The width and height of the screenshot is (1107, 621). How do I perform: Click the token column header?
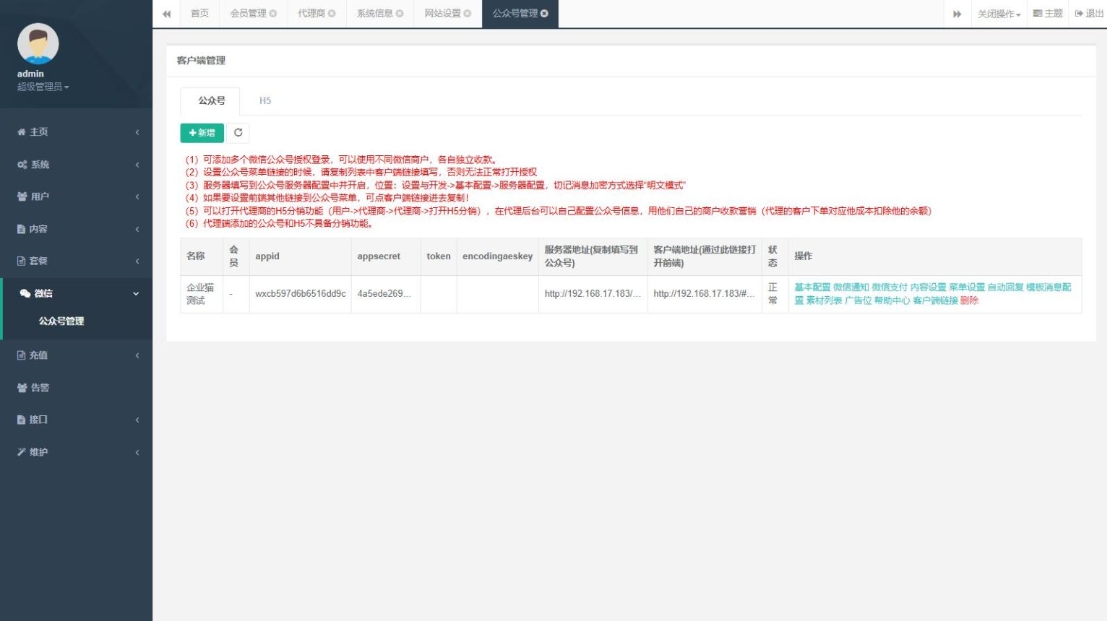(438, 256)
